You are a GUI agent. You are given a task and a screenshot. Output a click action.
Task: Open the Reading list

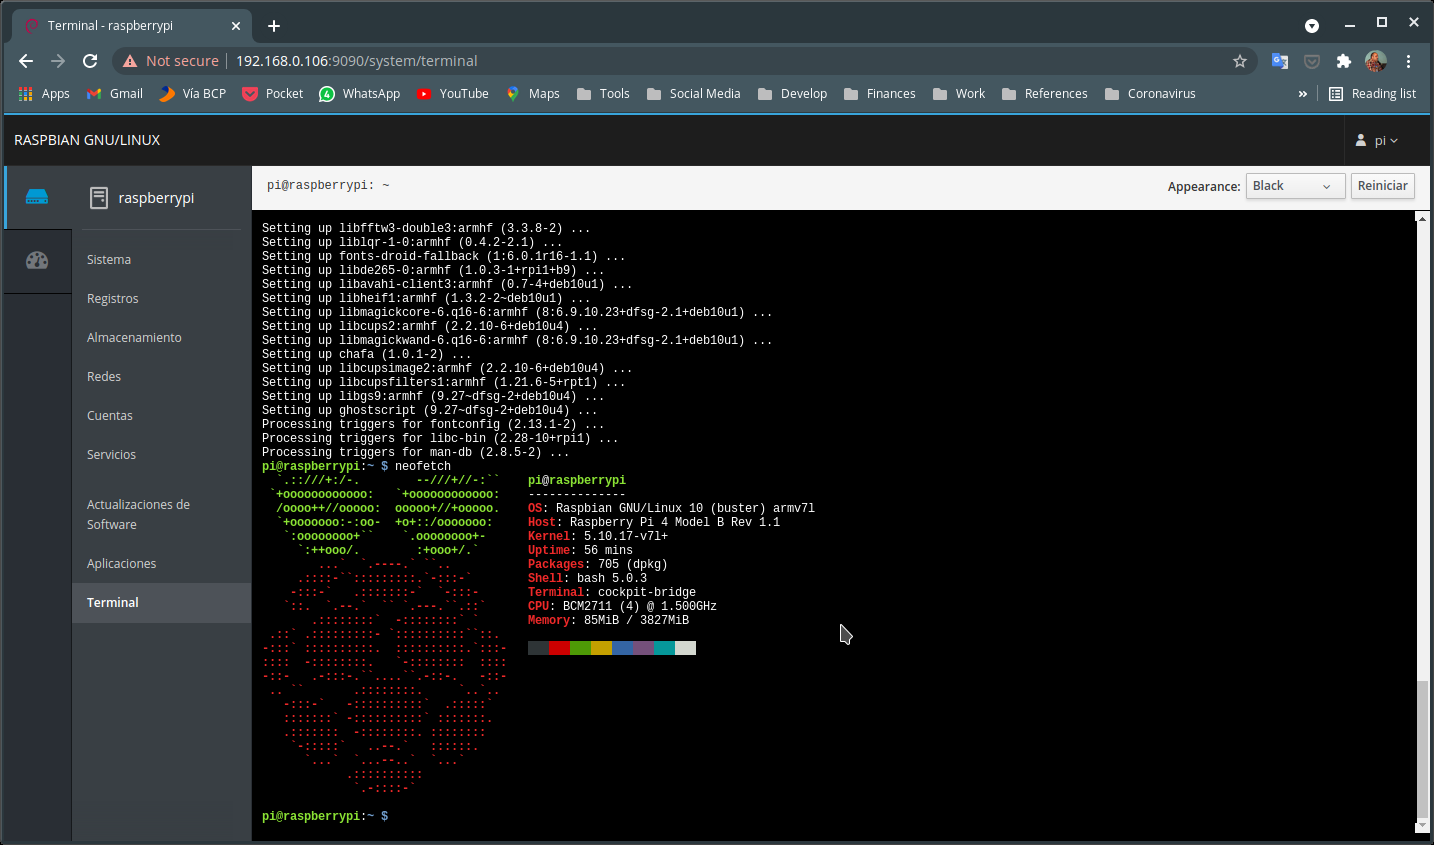pos(1372,94)
